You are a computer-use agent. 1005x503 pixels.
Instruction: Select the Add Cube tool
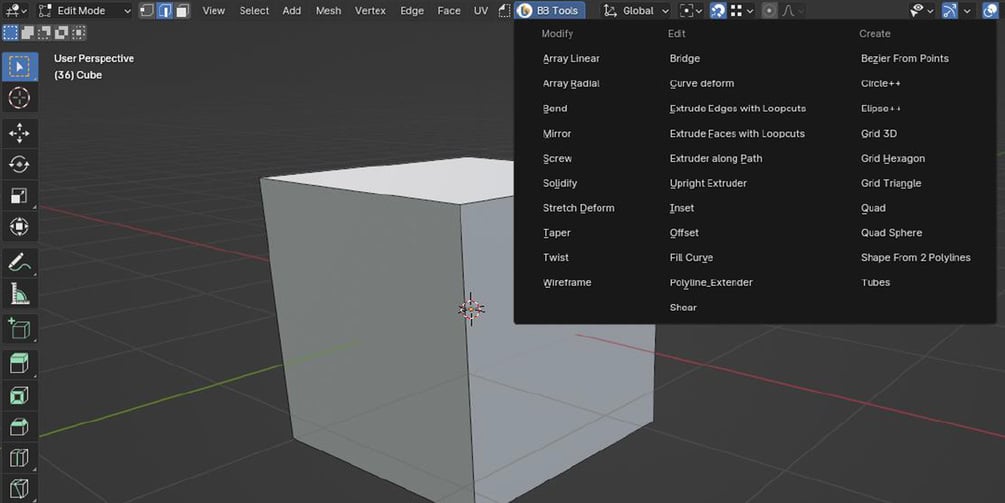19,329
